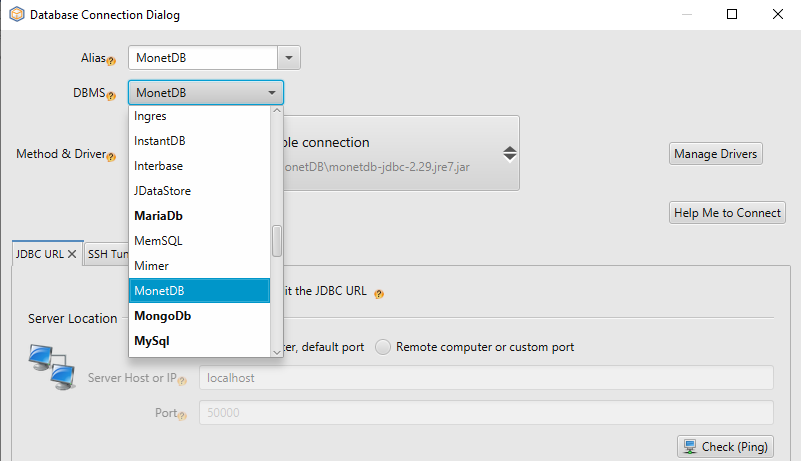Select highlighted MonetDB in the DBMS list
Viewport: 801px width, 461px height.
click(x=199, y=291)
